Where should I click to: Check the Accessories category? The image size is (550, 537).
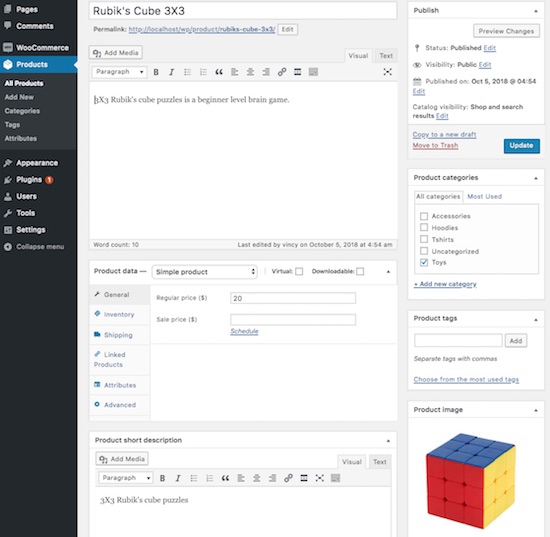click(x=424, y=216)
